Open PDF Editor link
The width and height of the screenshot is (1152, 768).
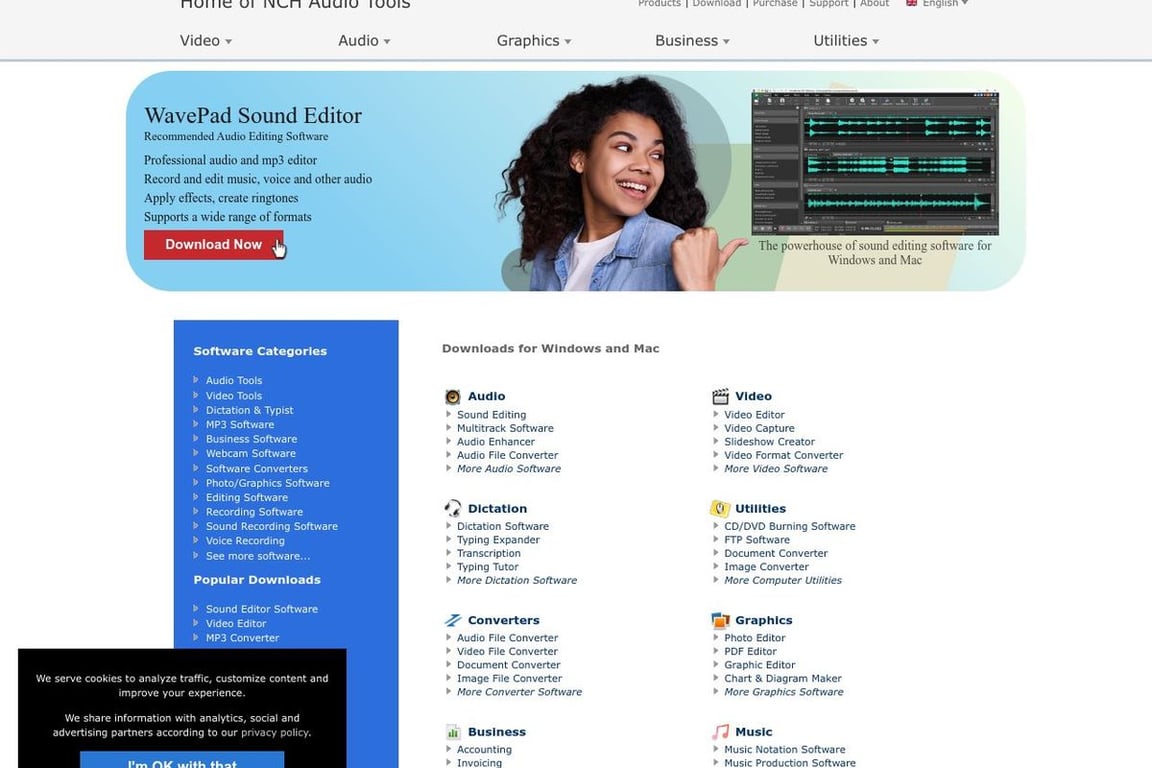tap(750, 652)
